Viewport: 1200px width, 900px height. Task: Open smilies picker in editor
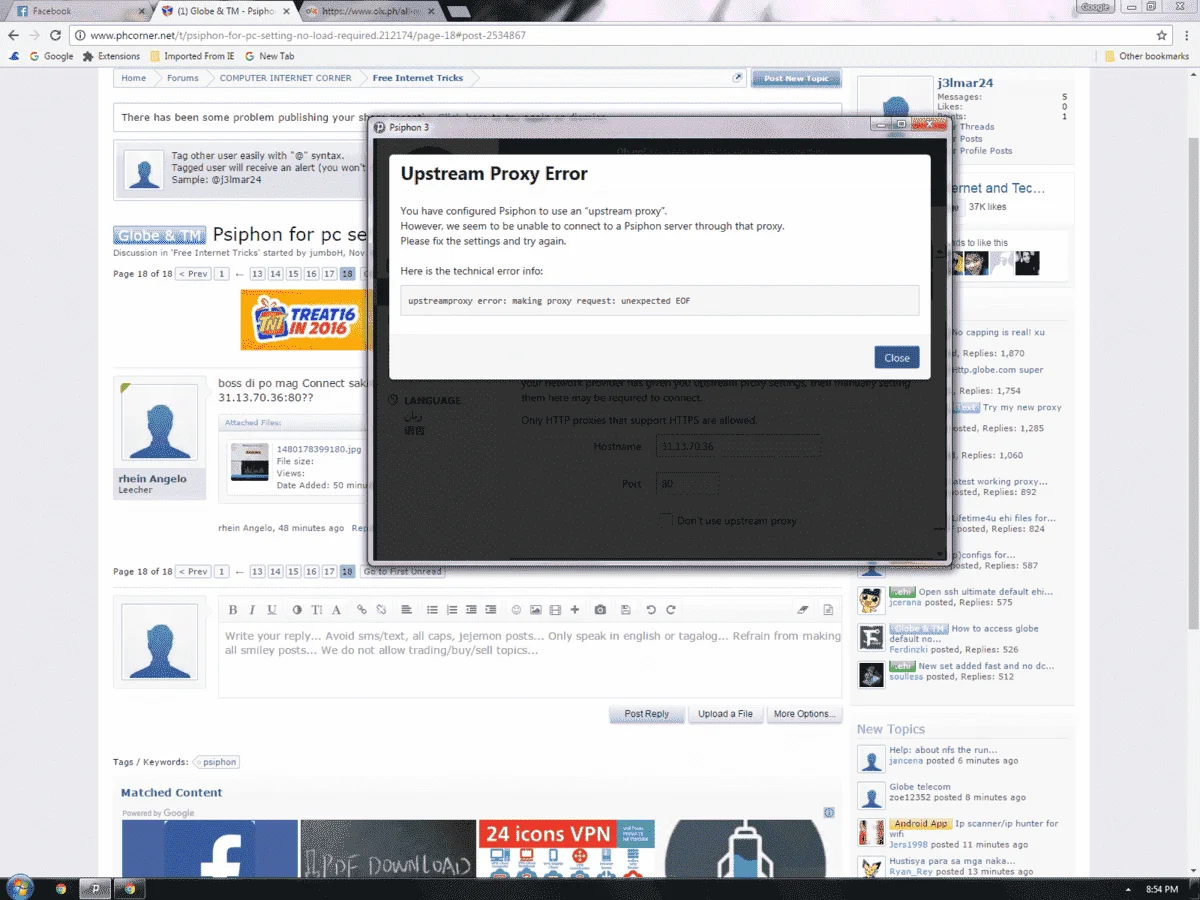click(x=517, y=610)
